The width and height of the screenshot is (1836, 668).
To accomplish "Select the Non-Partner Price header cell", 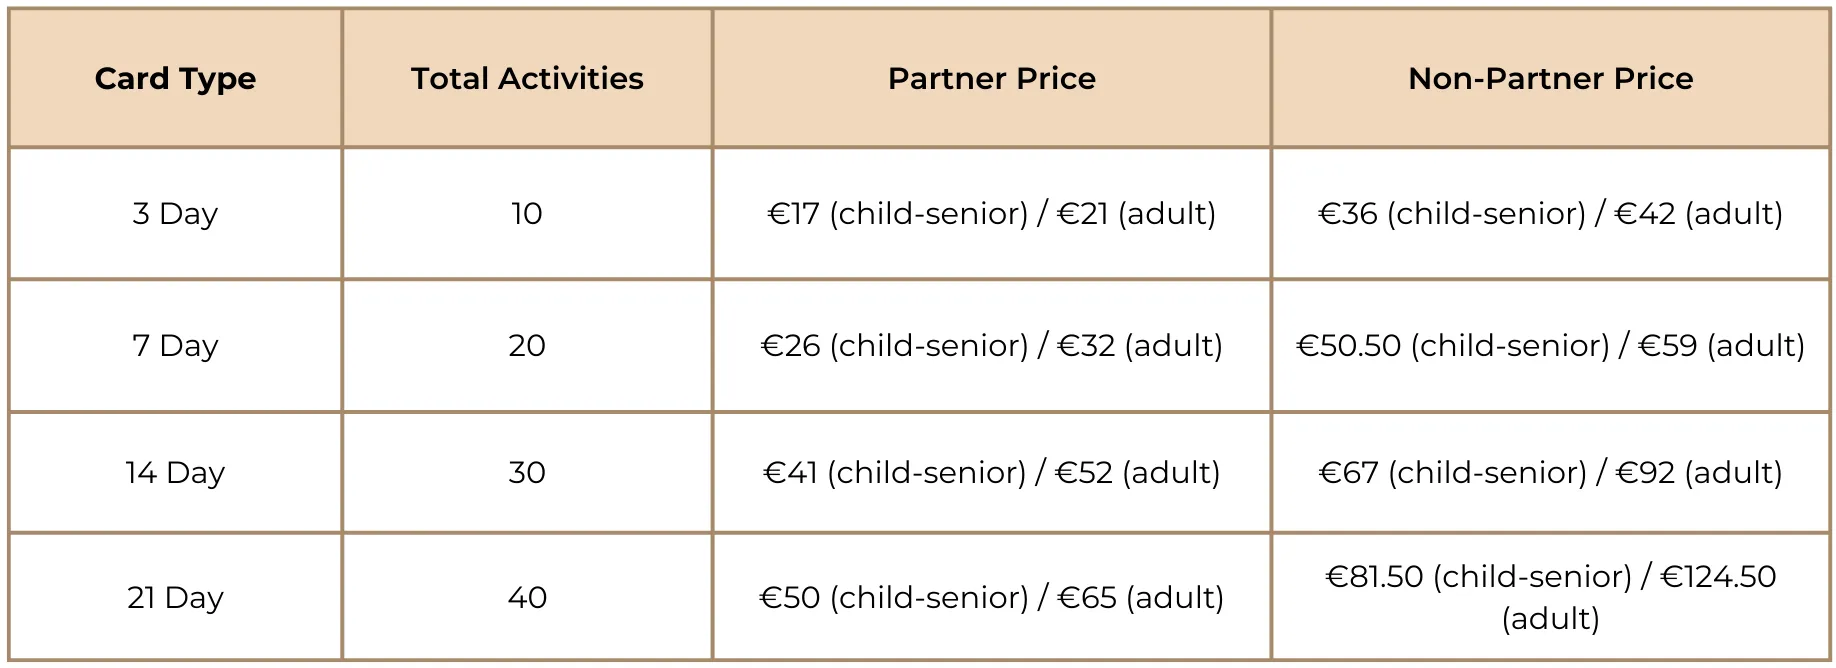I will (1550, 78).
